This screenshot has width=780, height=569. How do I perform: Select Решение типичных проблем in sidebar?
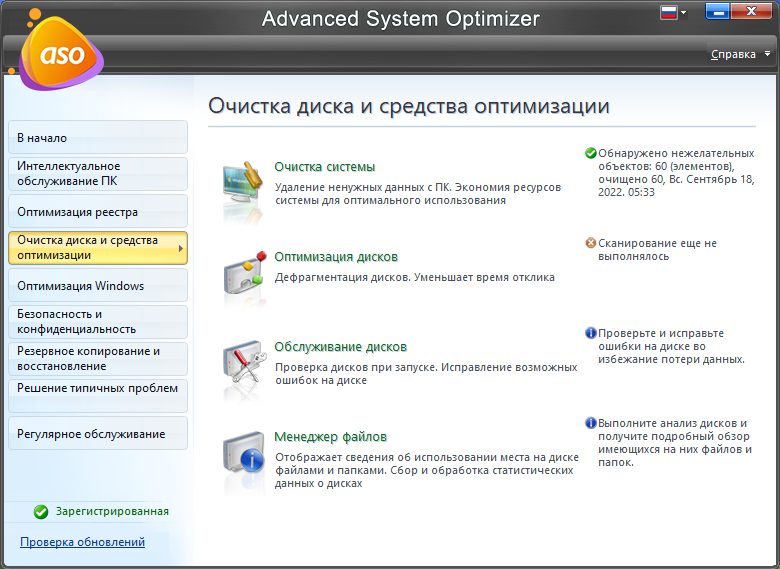pos(98,396)
